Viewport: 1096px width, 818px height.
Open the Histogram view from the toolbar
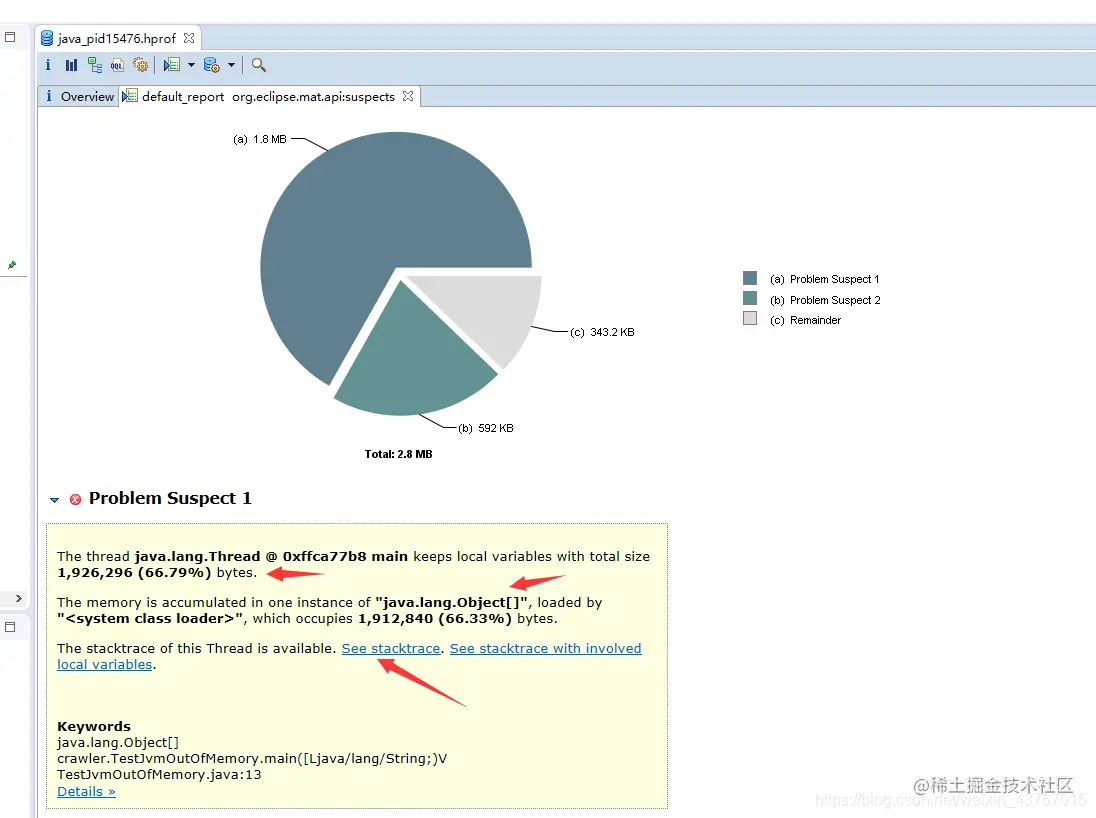(x=70, y=64)
